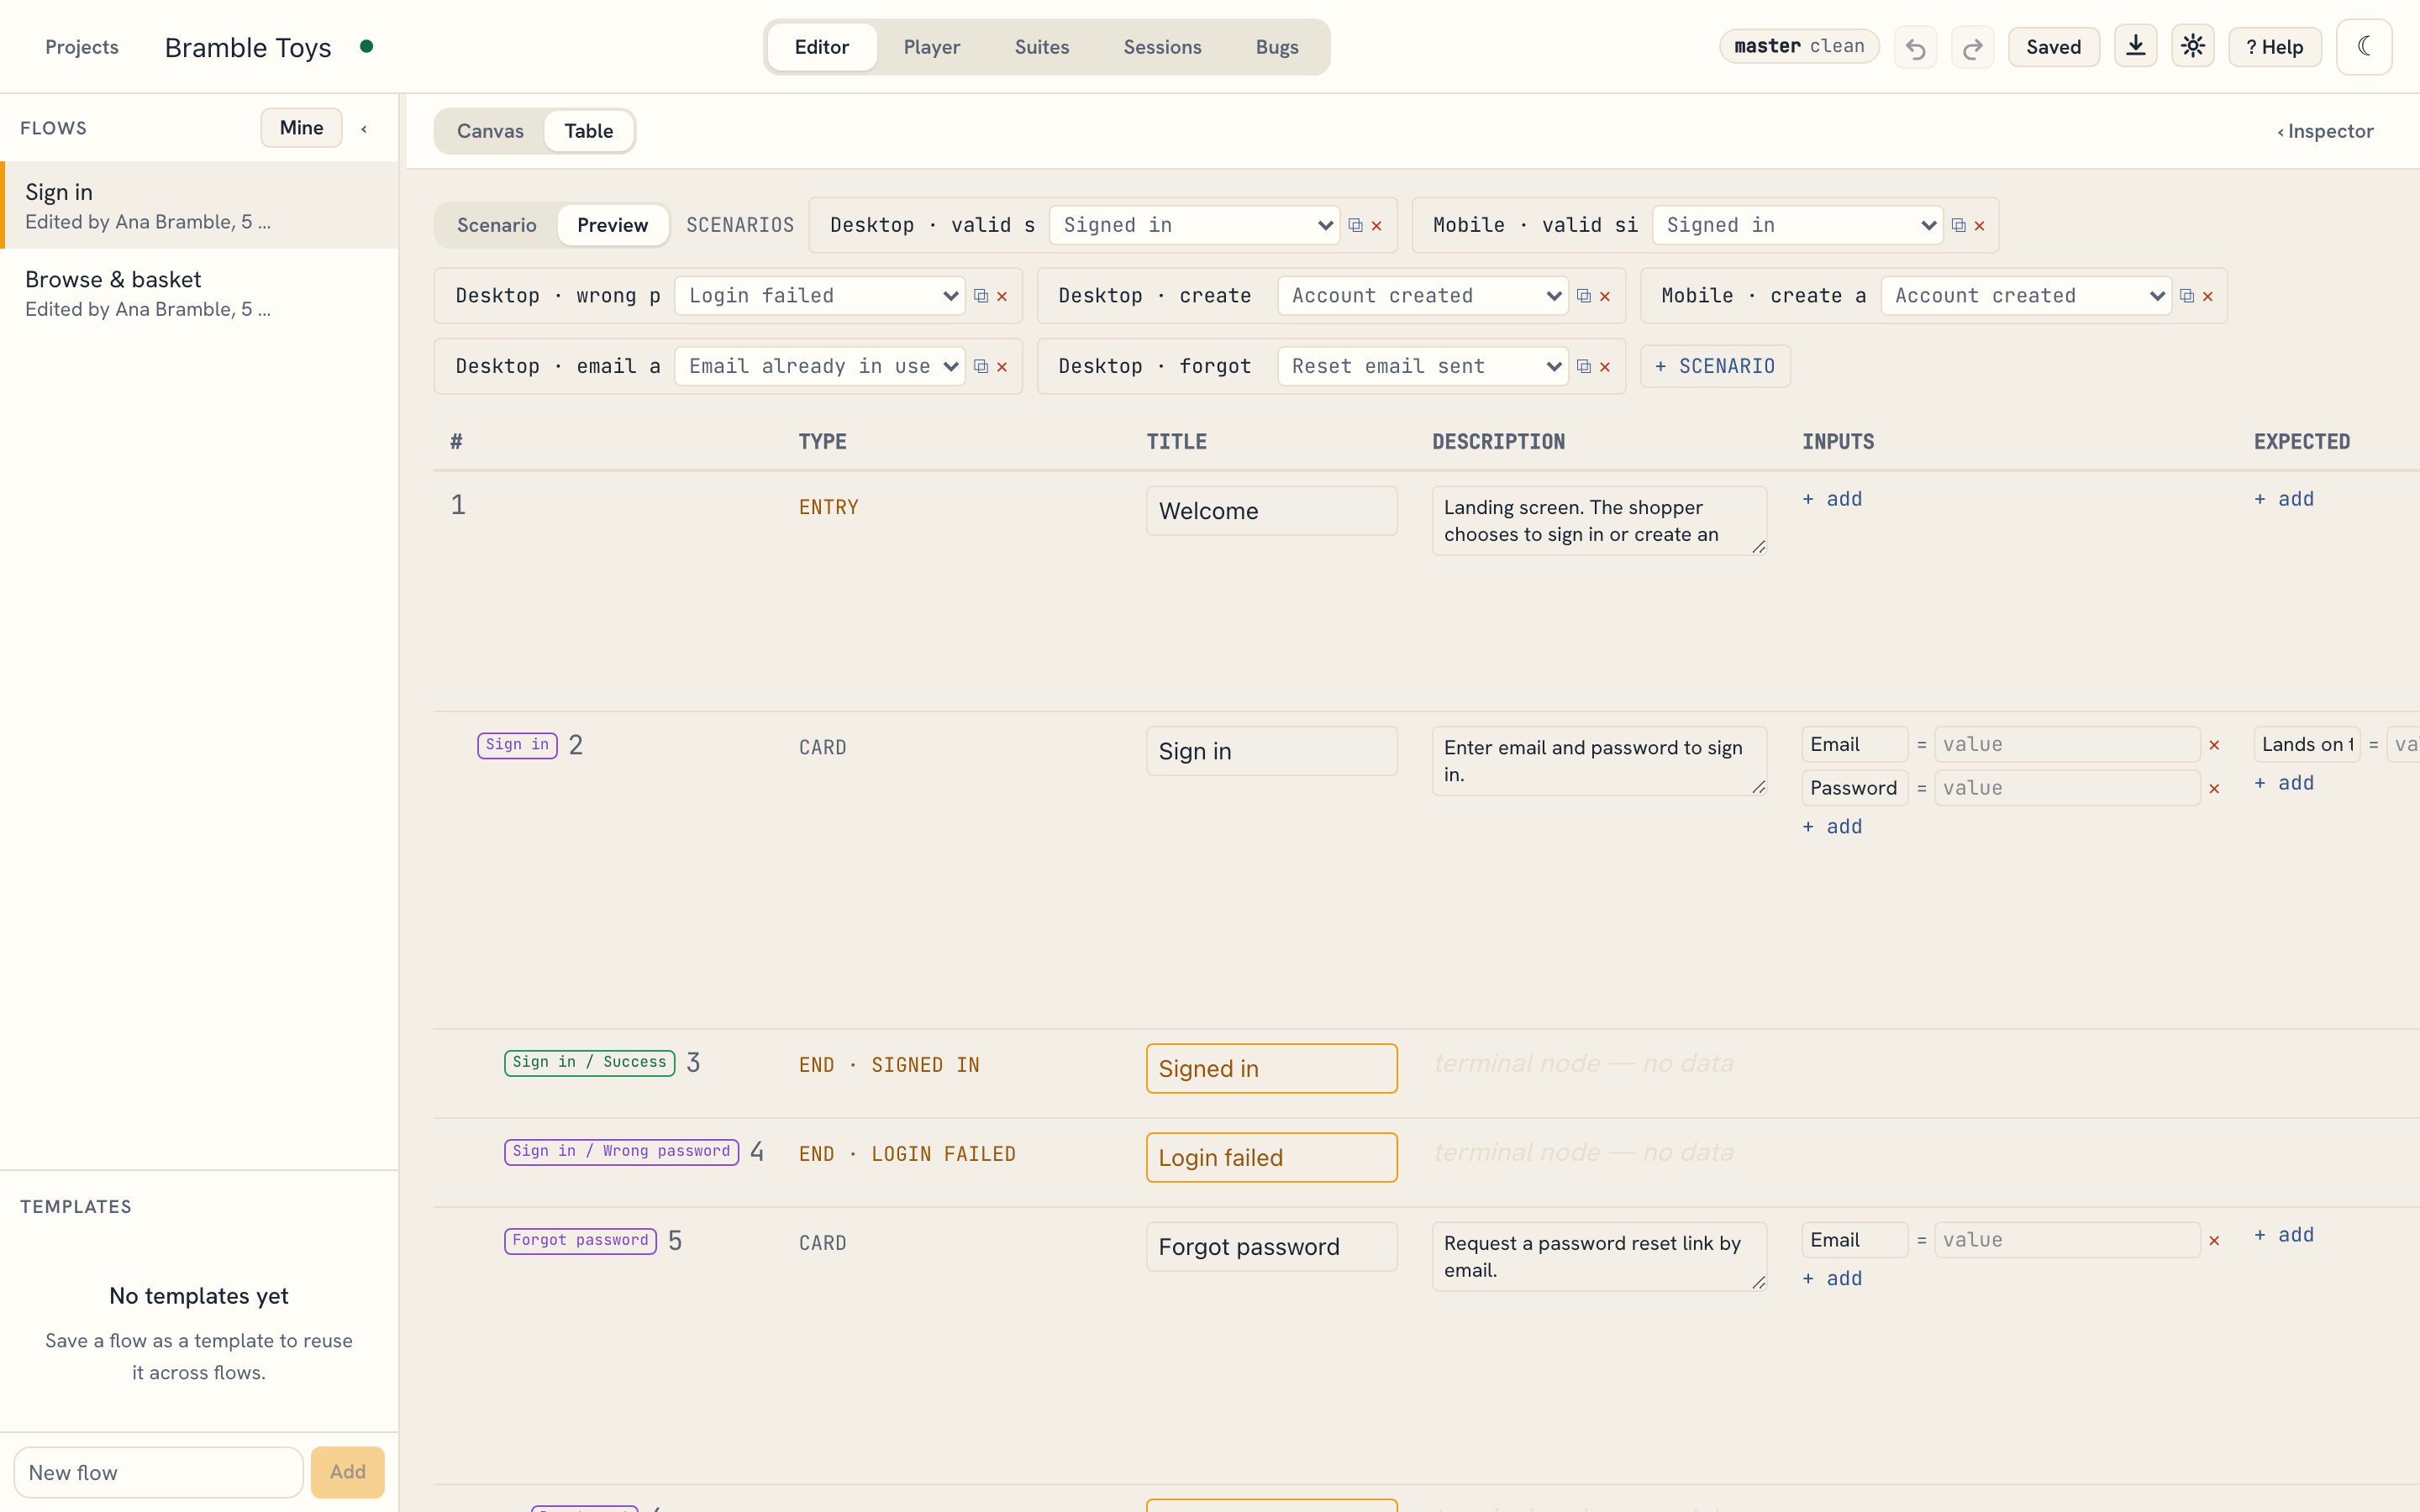Duplicate the Desktop wrong password scenario

pos(981,296)
